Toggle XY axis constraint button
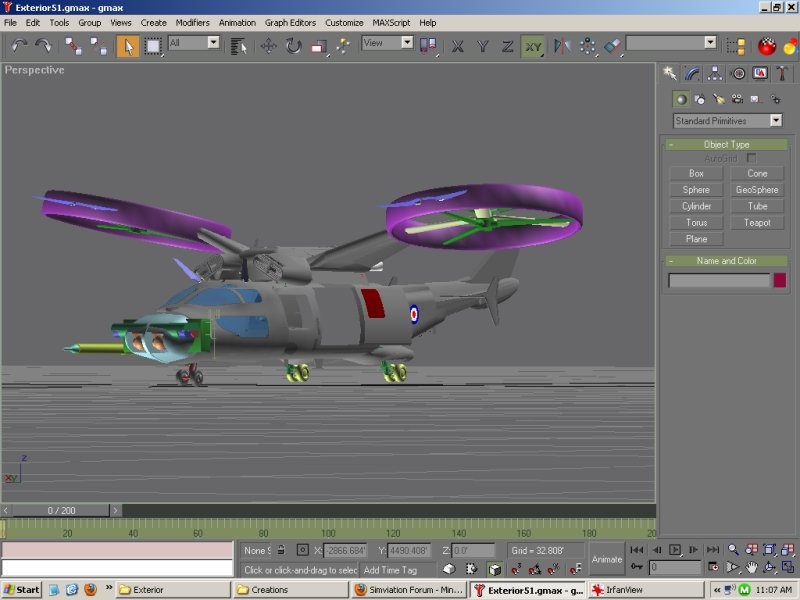800x600 pixels. tap(533, 45)
